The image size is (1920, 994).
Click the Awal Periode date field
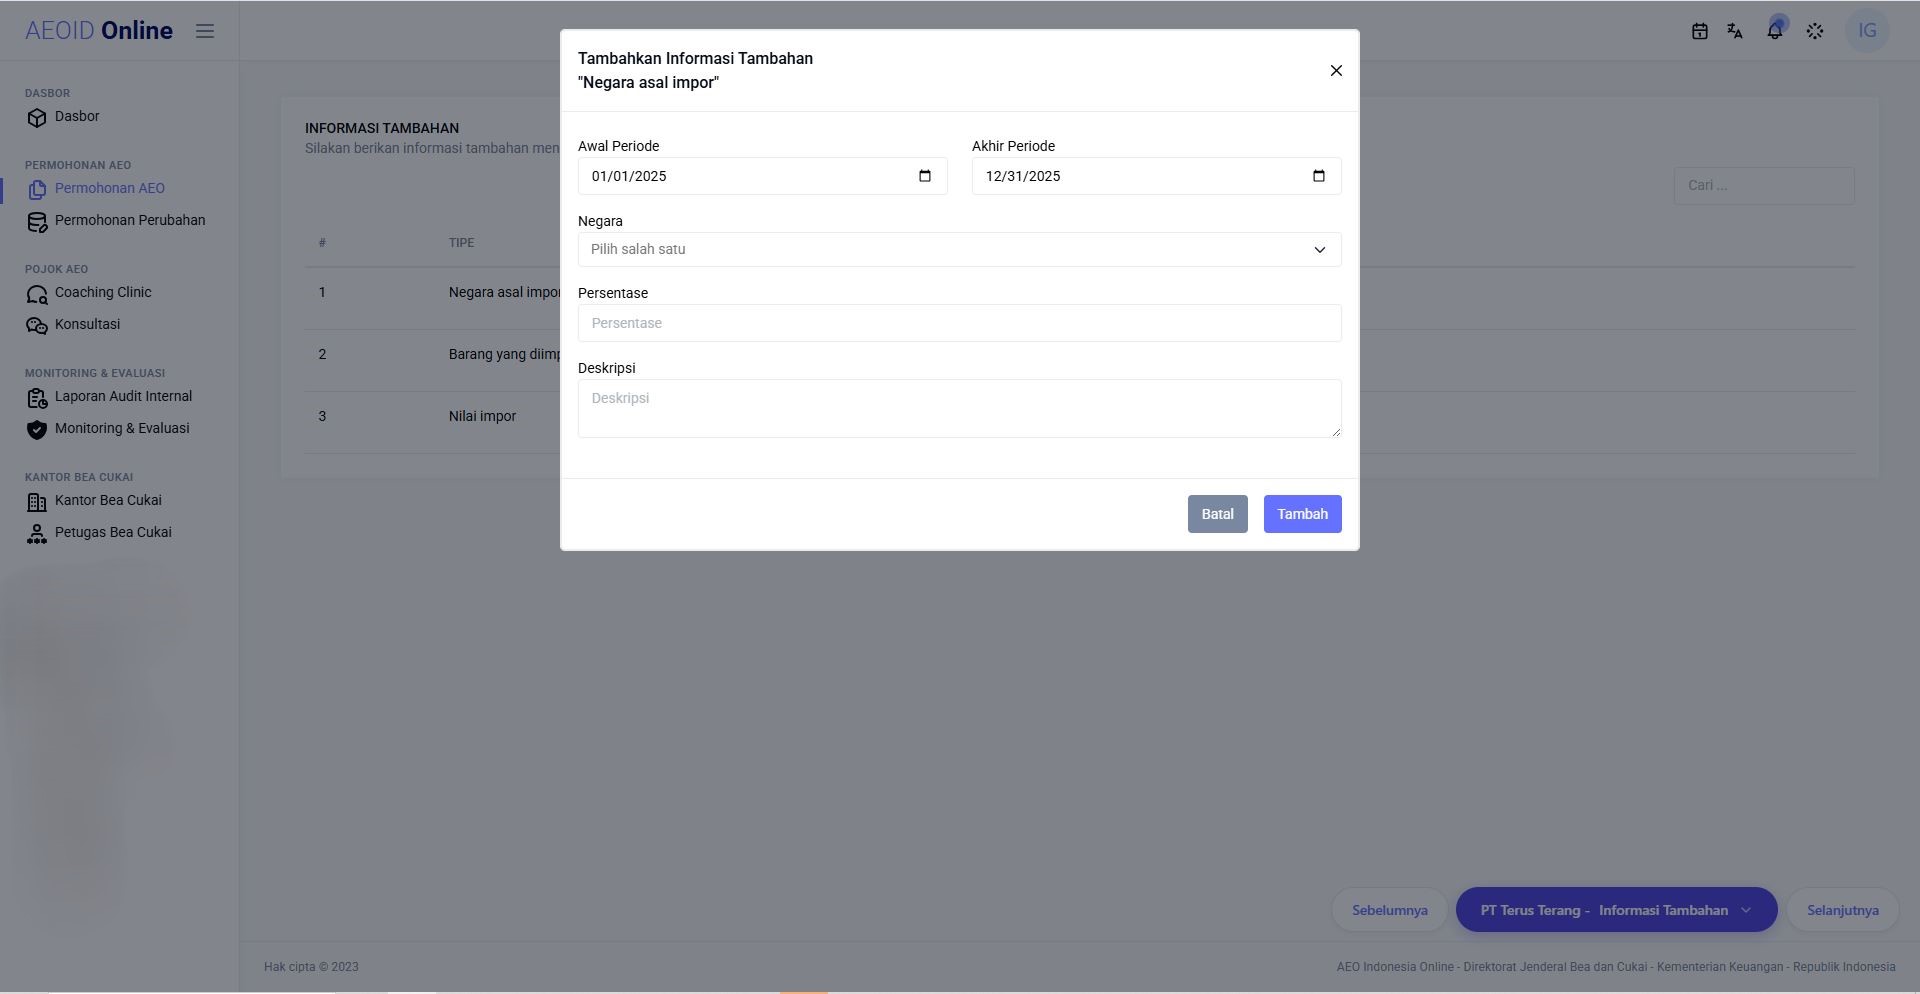(x=762, y=176)
